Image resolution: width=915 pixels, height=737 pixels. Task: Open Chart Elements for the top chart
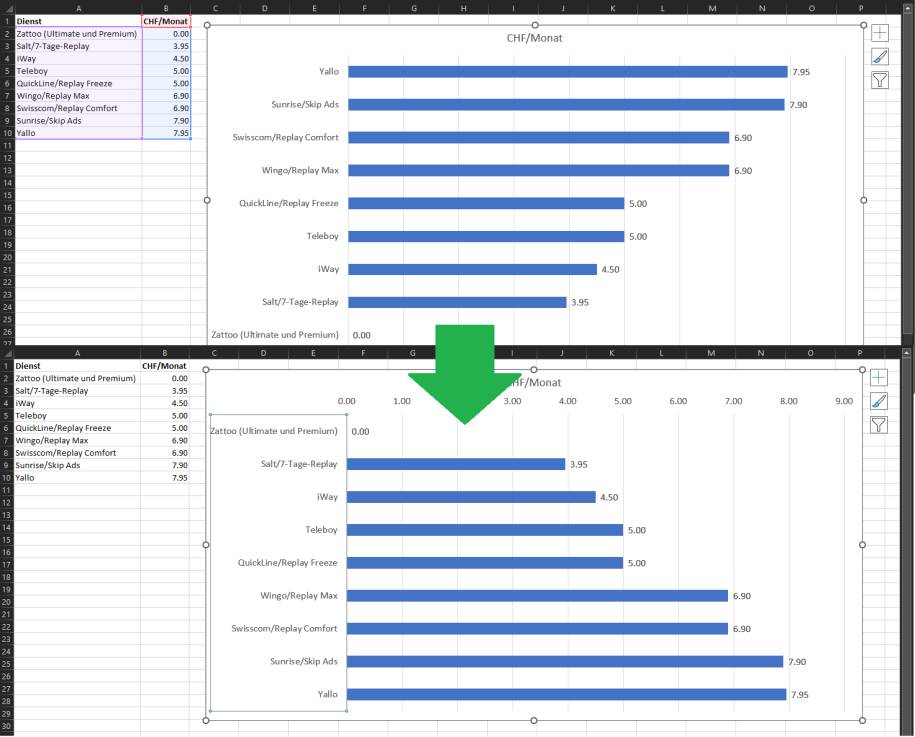coord(880,32)
